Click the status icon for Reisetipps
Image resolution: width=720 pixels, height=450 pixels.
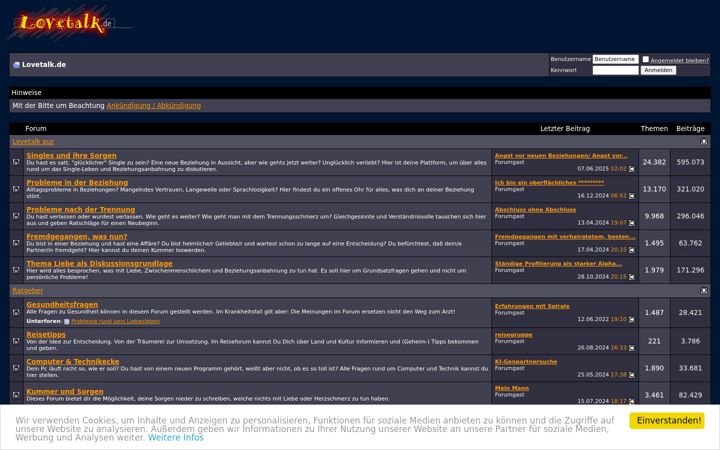click(16, 341)
